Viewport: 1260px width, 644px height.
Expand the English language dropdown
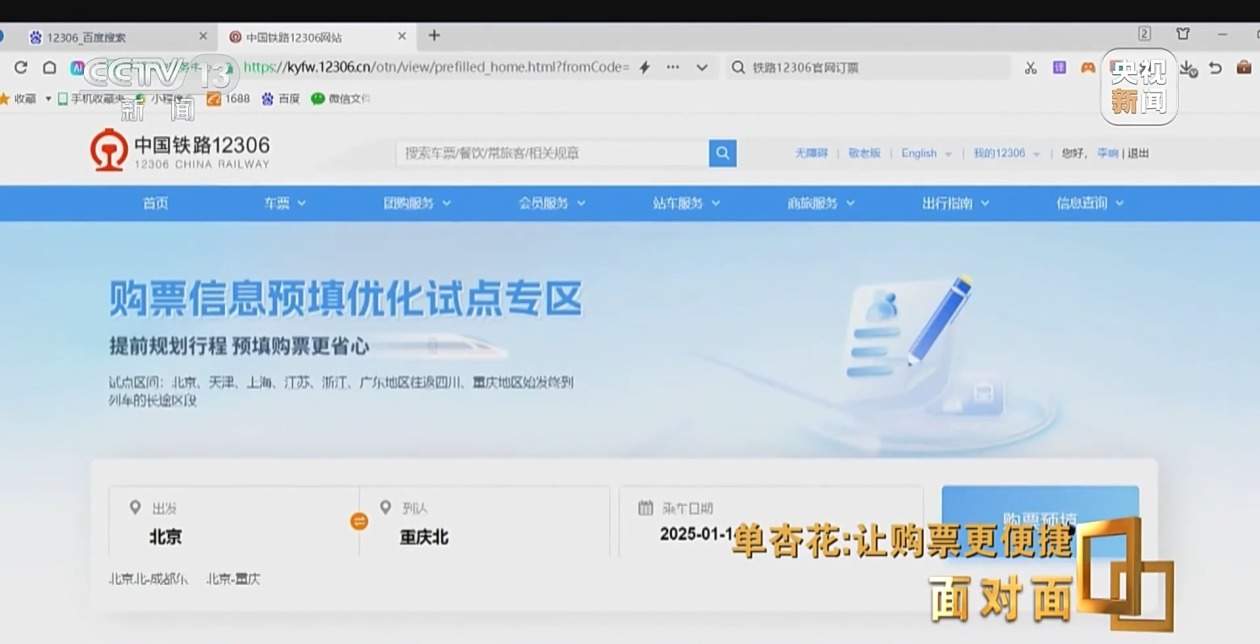pos(919,153)
